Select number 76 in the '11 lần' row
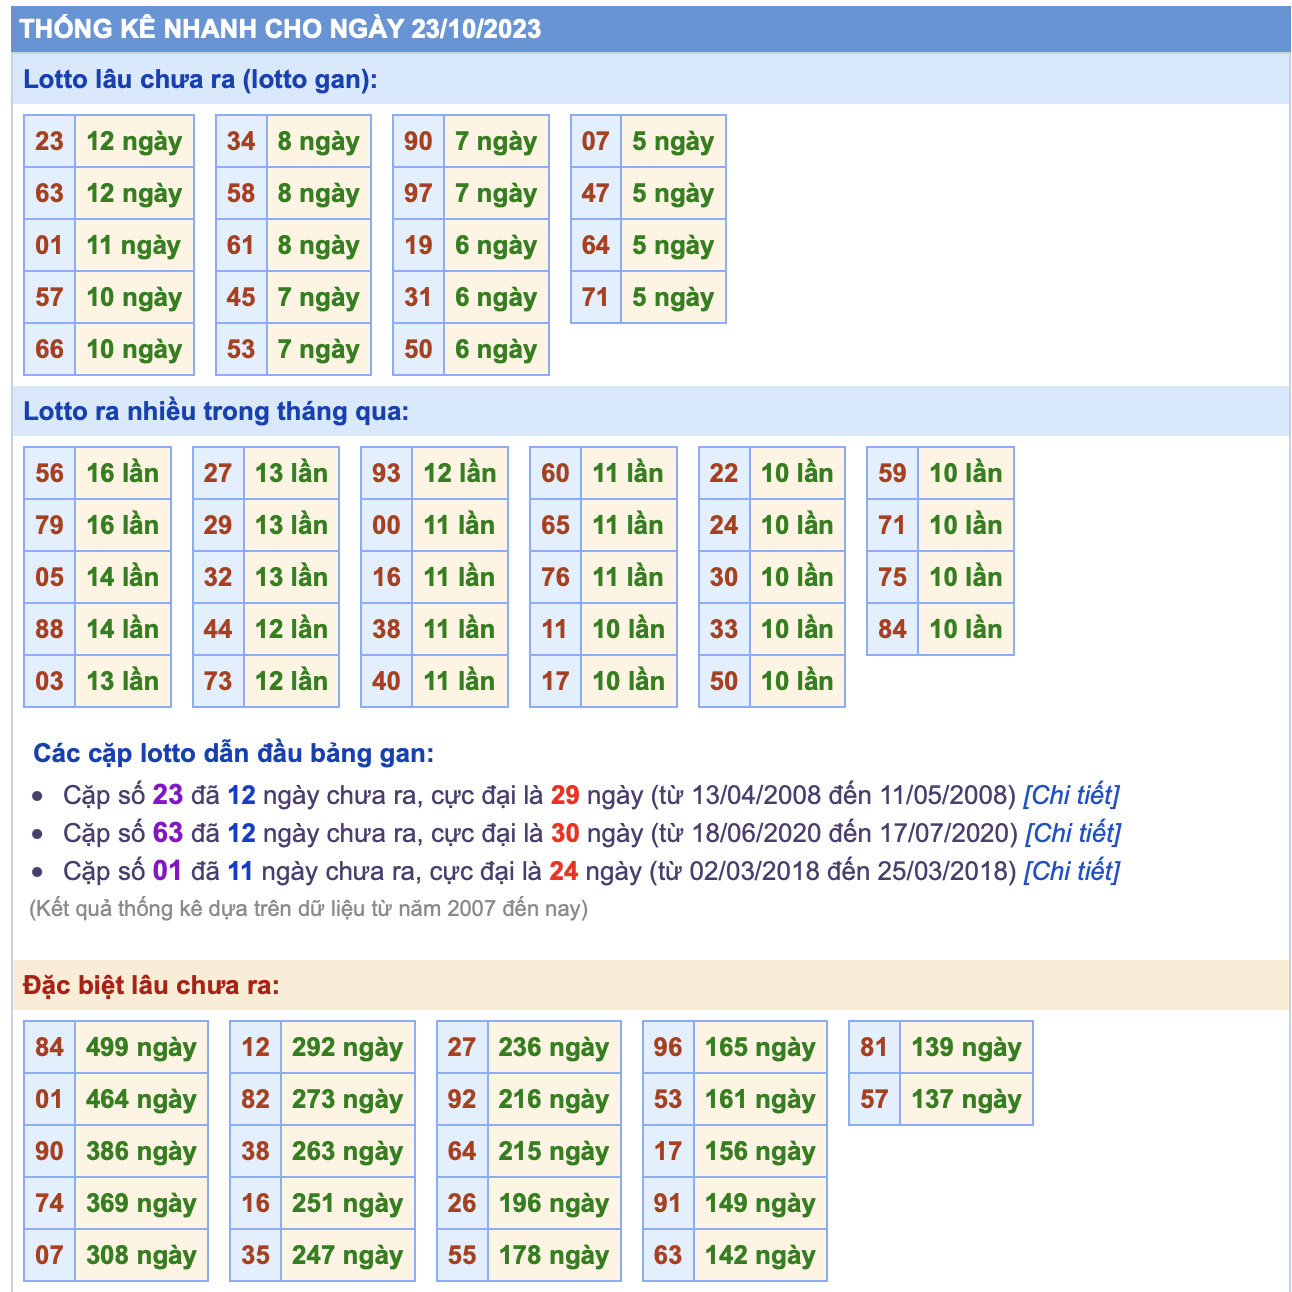 pyautogui.click(x=555, y=577)
